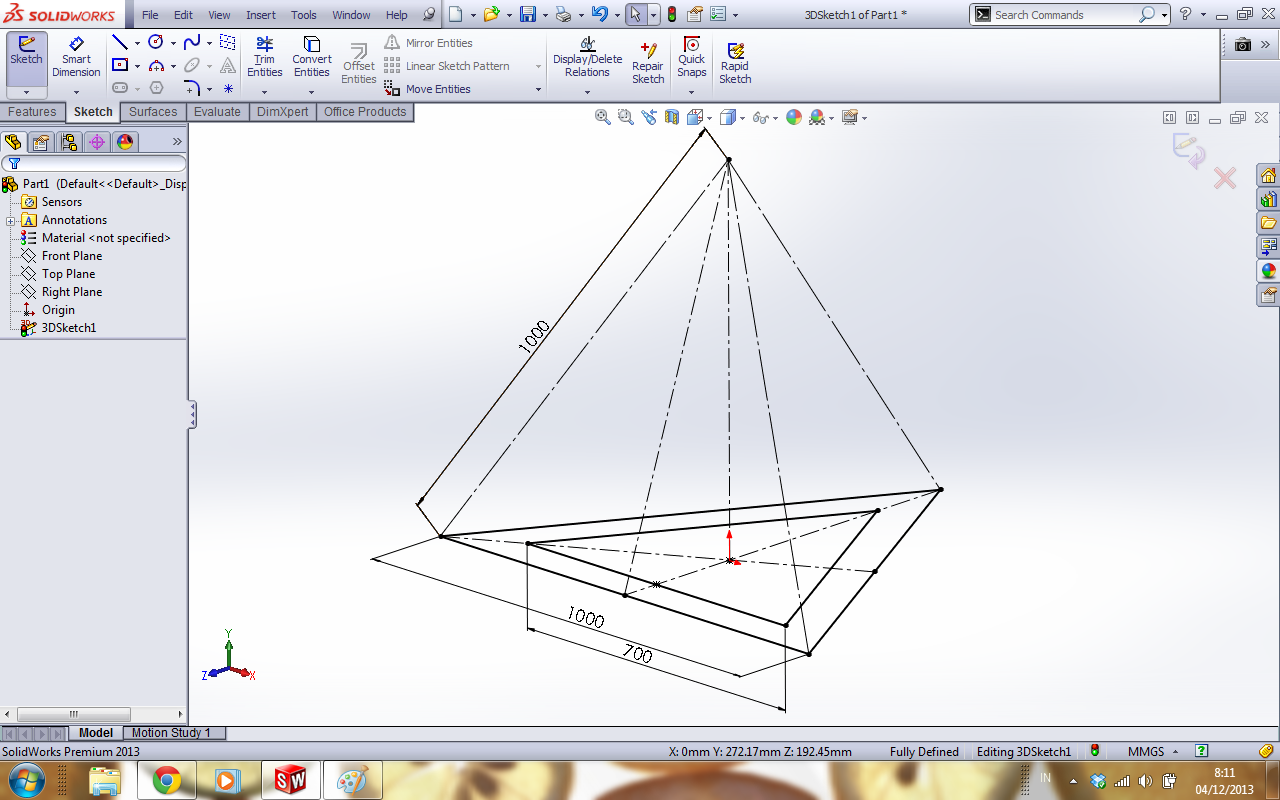Click Convert Entities

[311, 58]
